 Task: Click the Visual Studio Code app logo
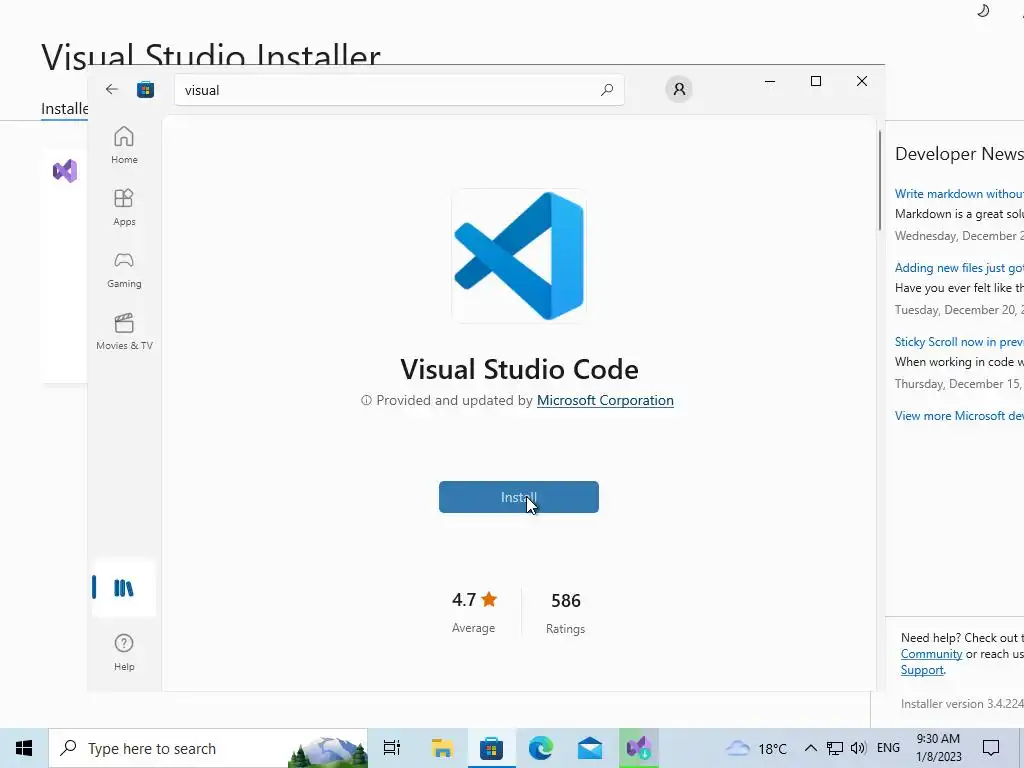tap(519, 256)
